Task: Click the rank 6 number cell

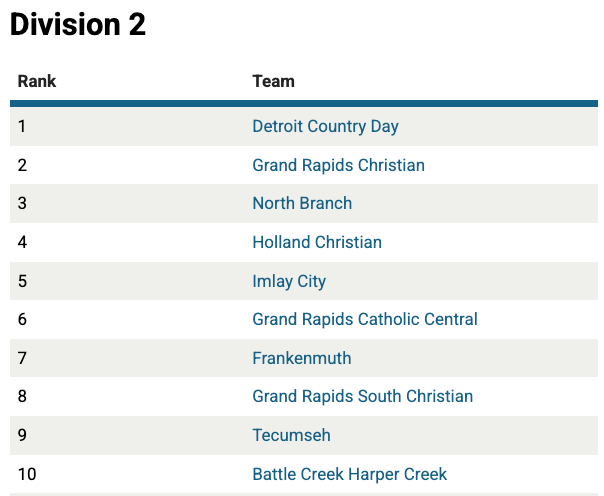Action: tap(23, 319)
